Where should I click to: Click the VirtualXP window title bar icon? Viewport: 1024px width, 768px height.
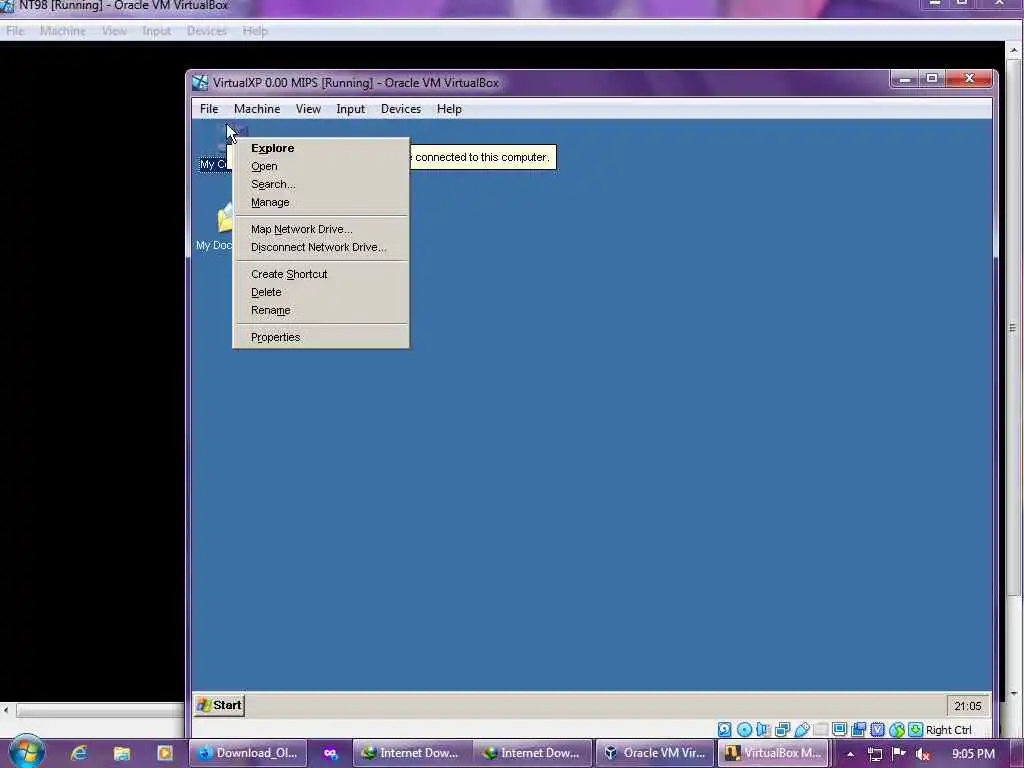point(200,82)
